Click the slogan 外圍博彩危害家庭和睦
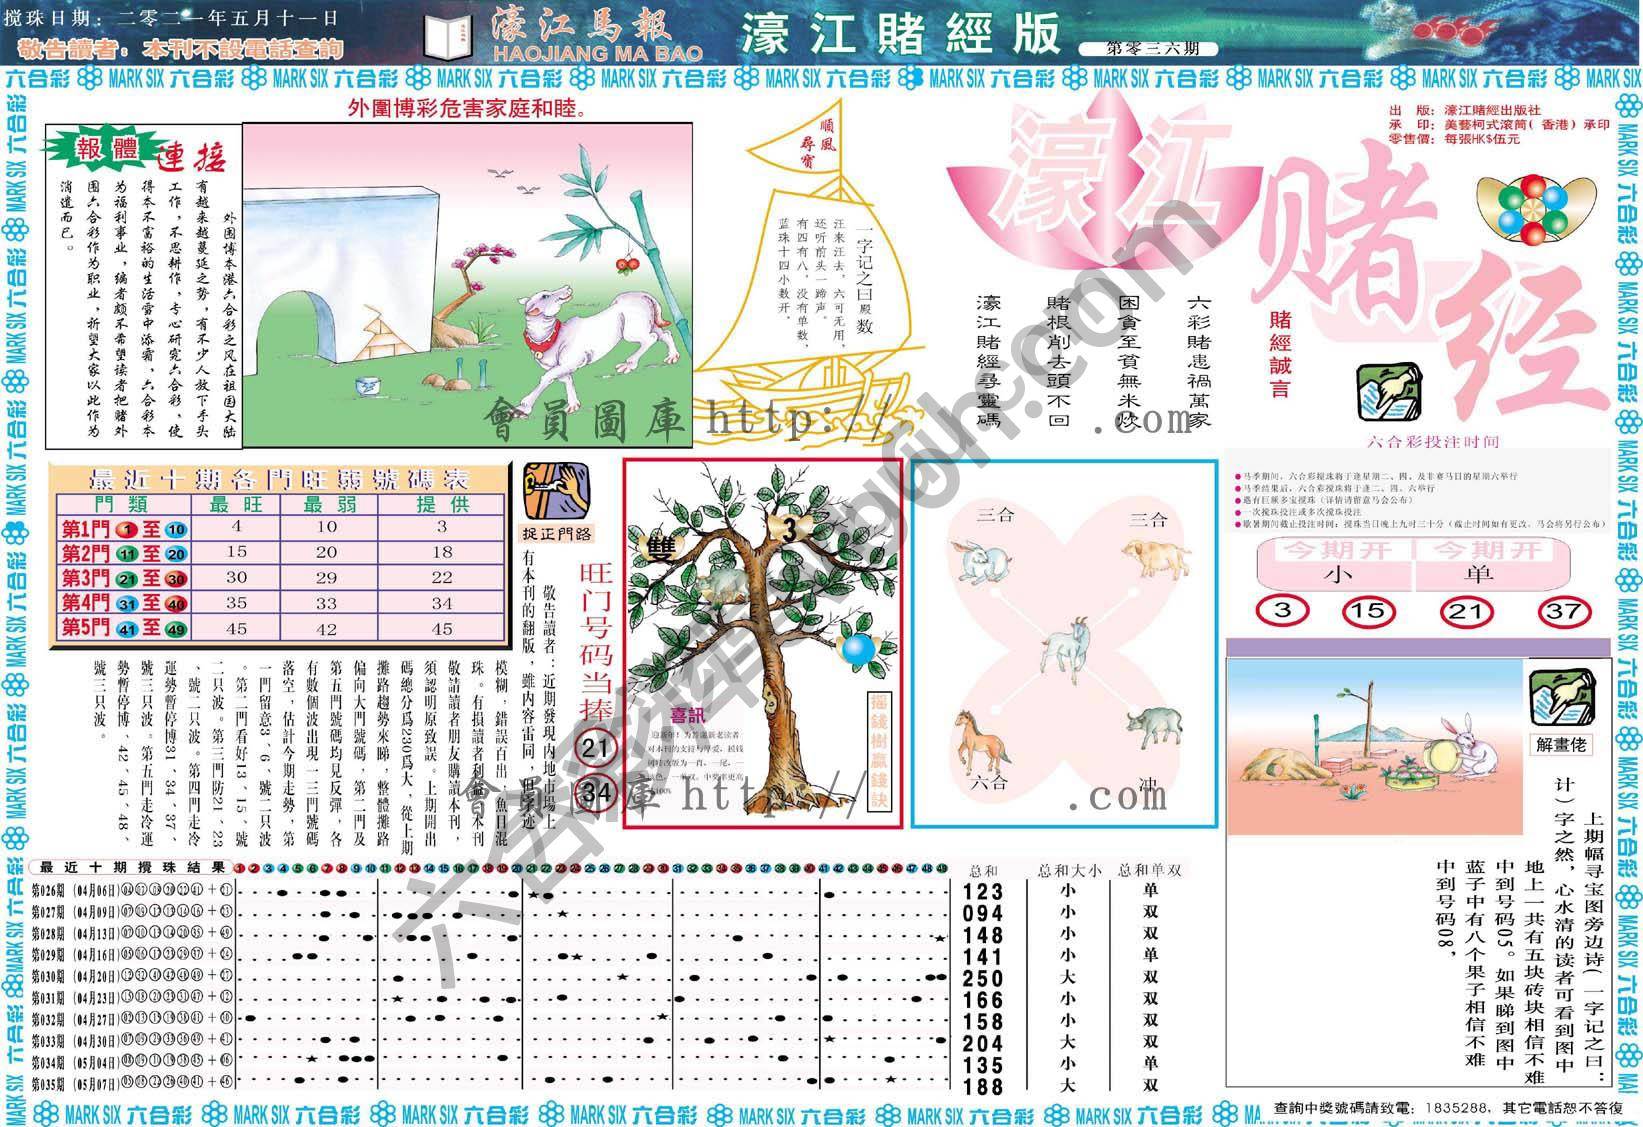The height and width of the screenshot is (1127, 1643). [468, 106]
